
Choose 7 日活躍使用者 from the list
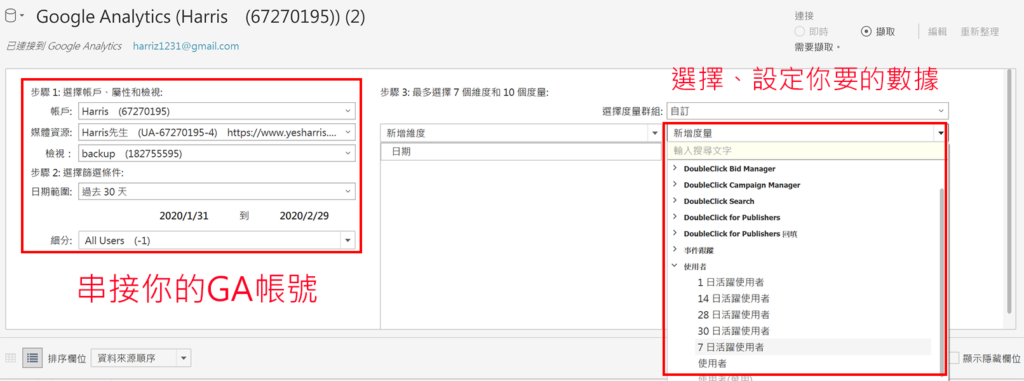(730, 347)
